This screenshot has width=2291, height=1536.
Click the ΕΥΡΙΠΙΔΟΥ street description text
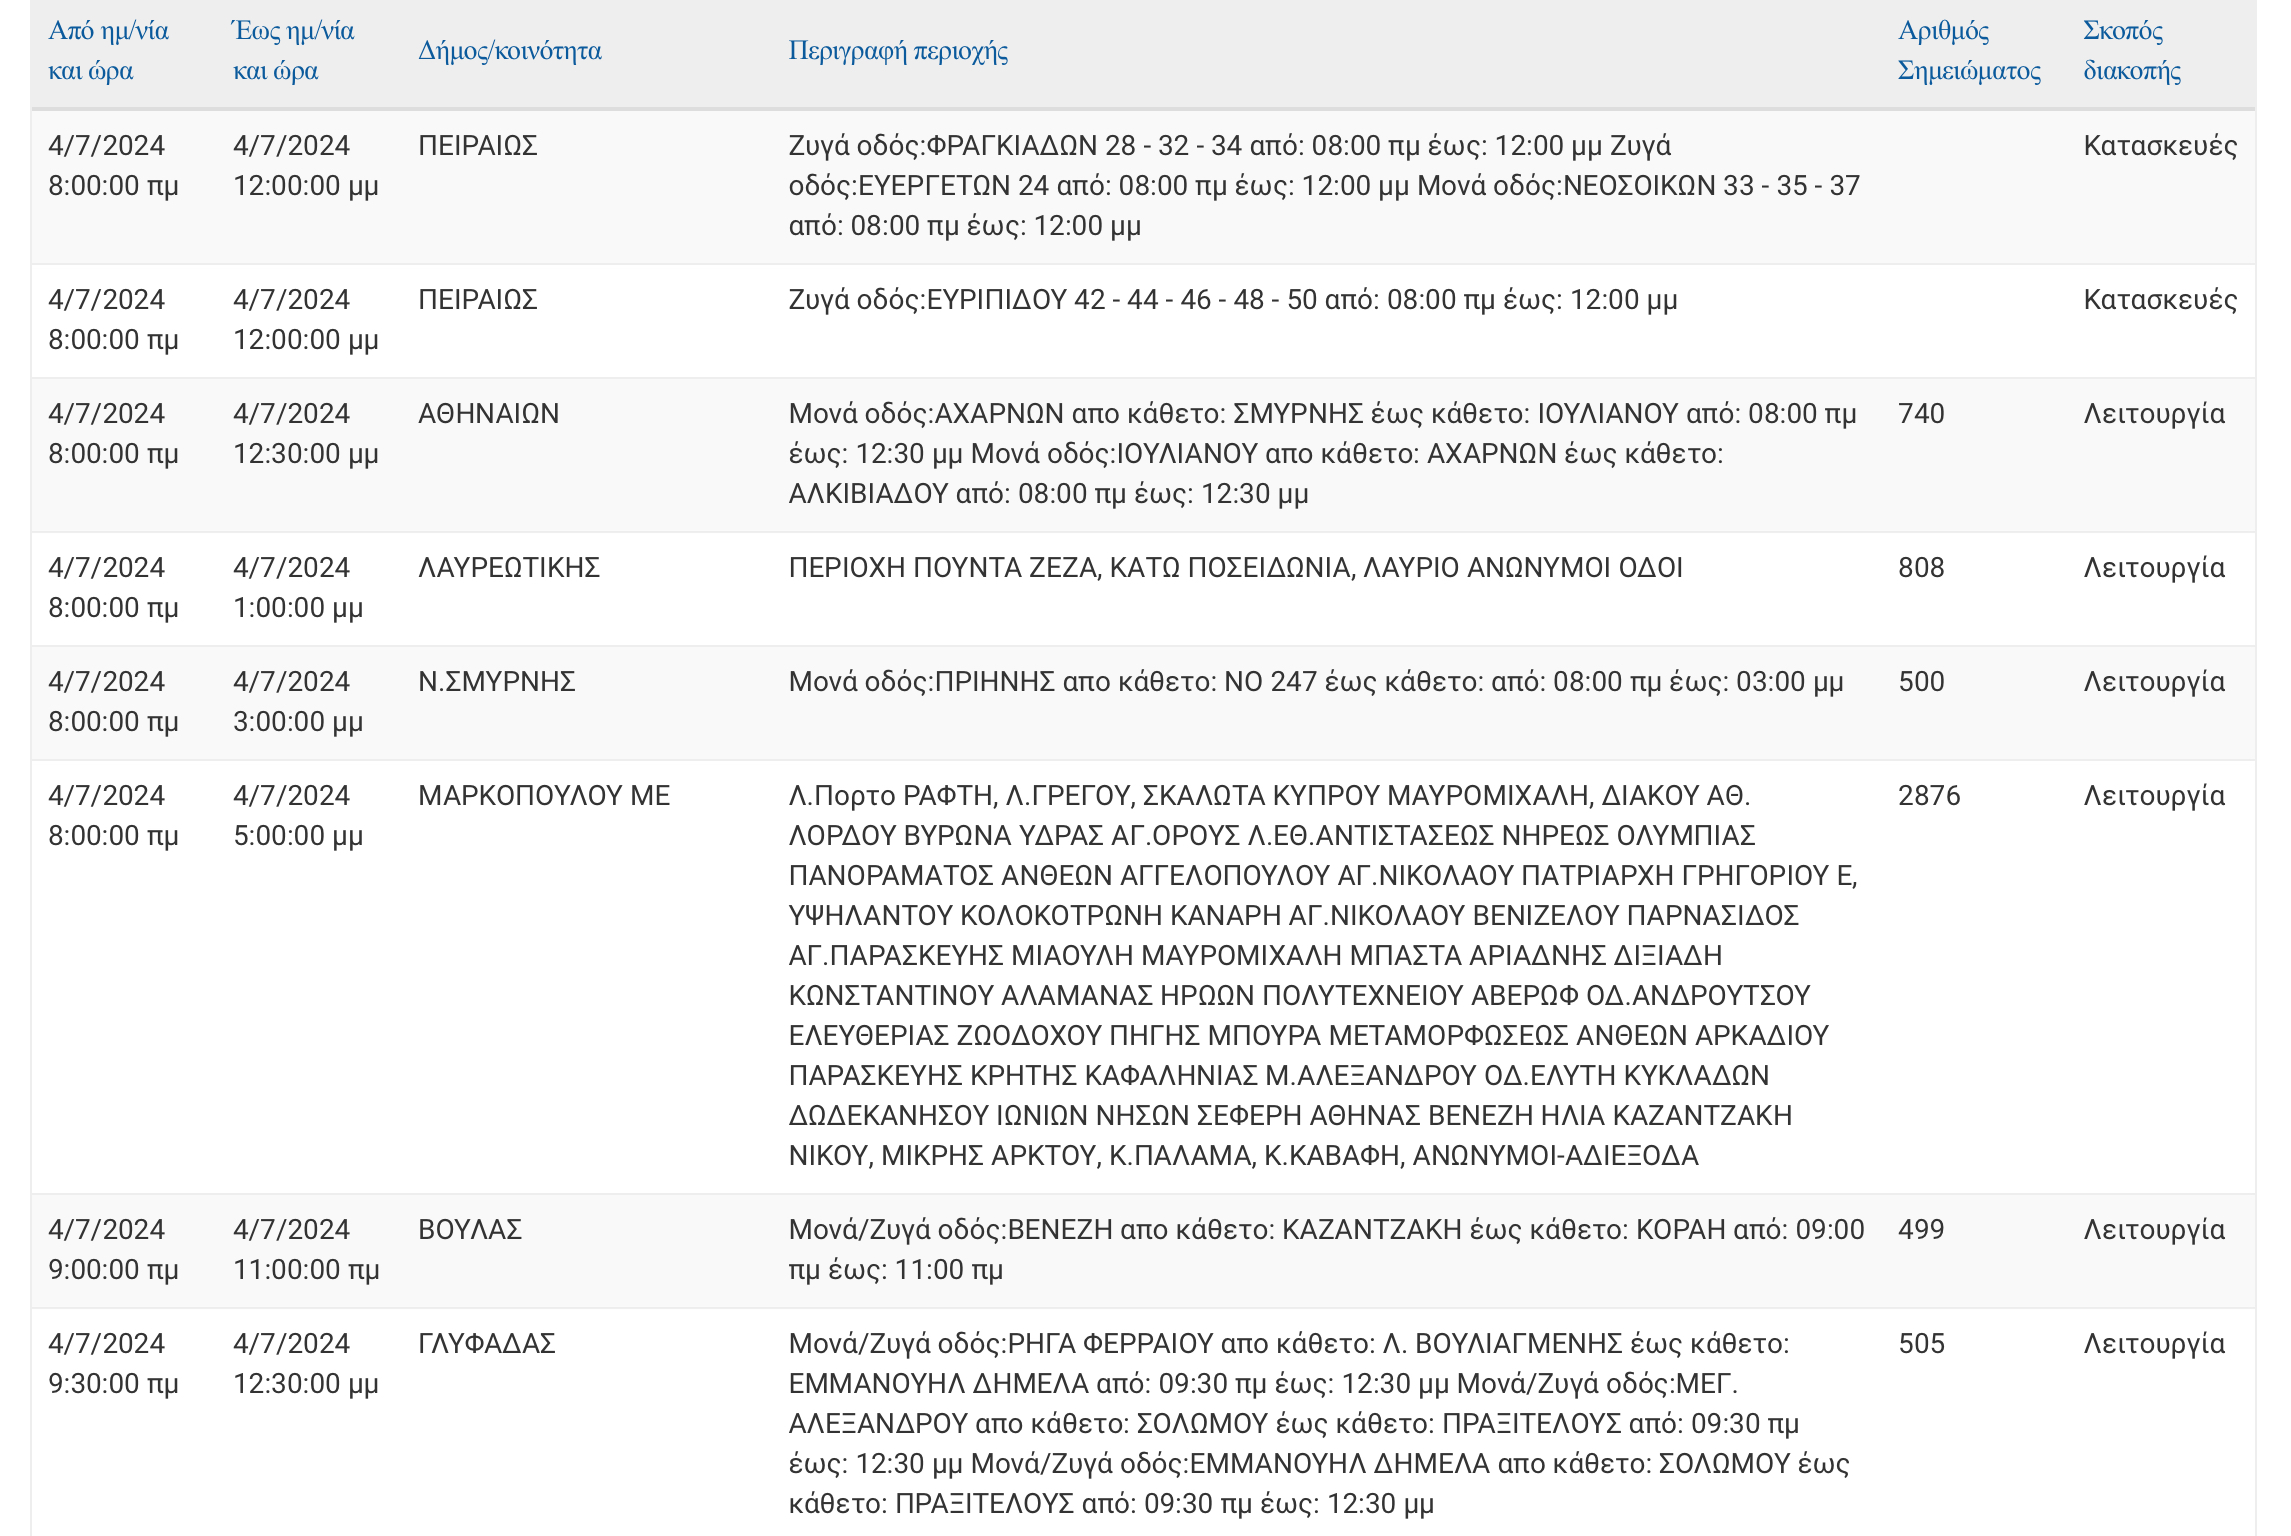tap(1233, 299)
